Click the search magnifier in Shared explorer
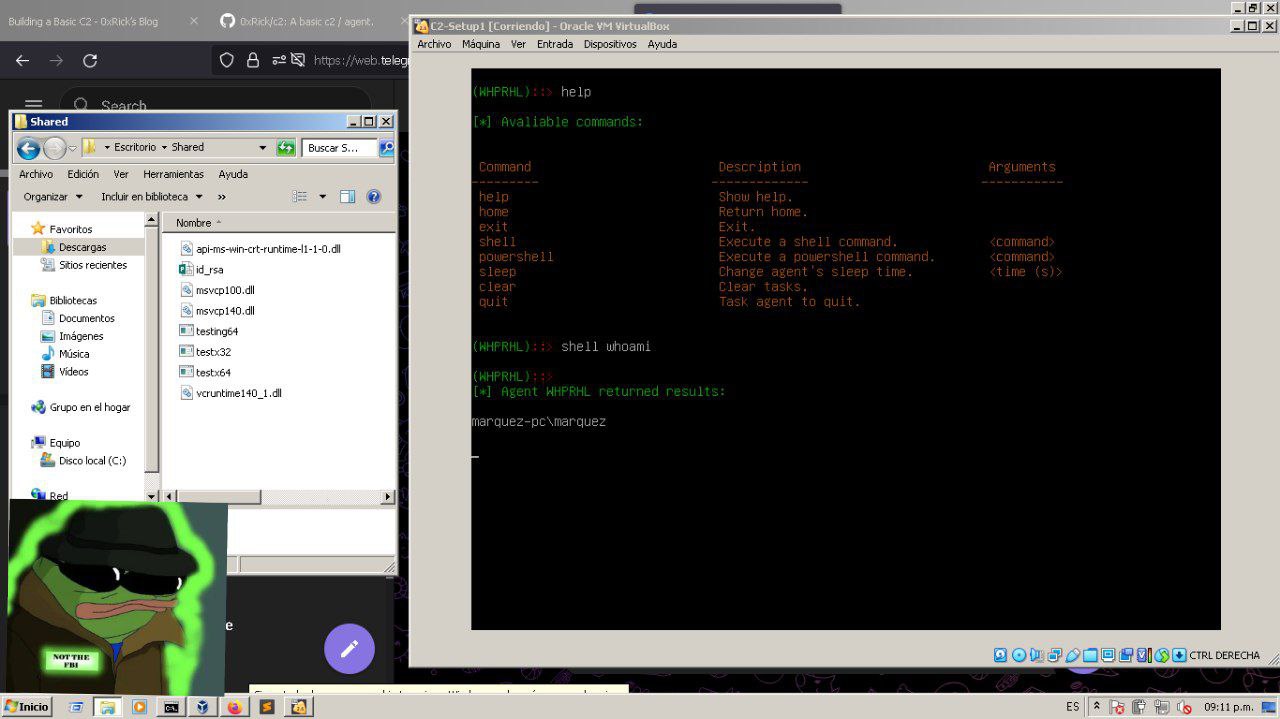 point(387,148)
